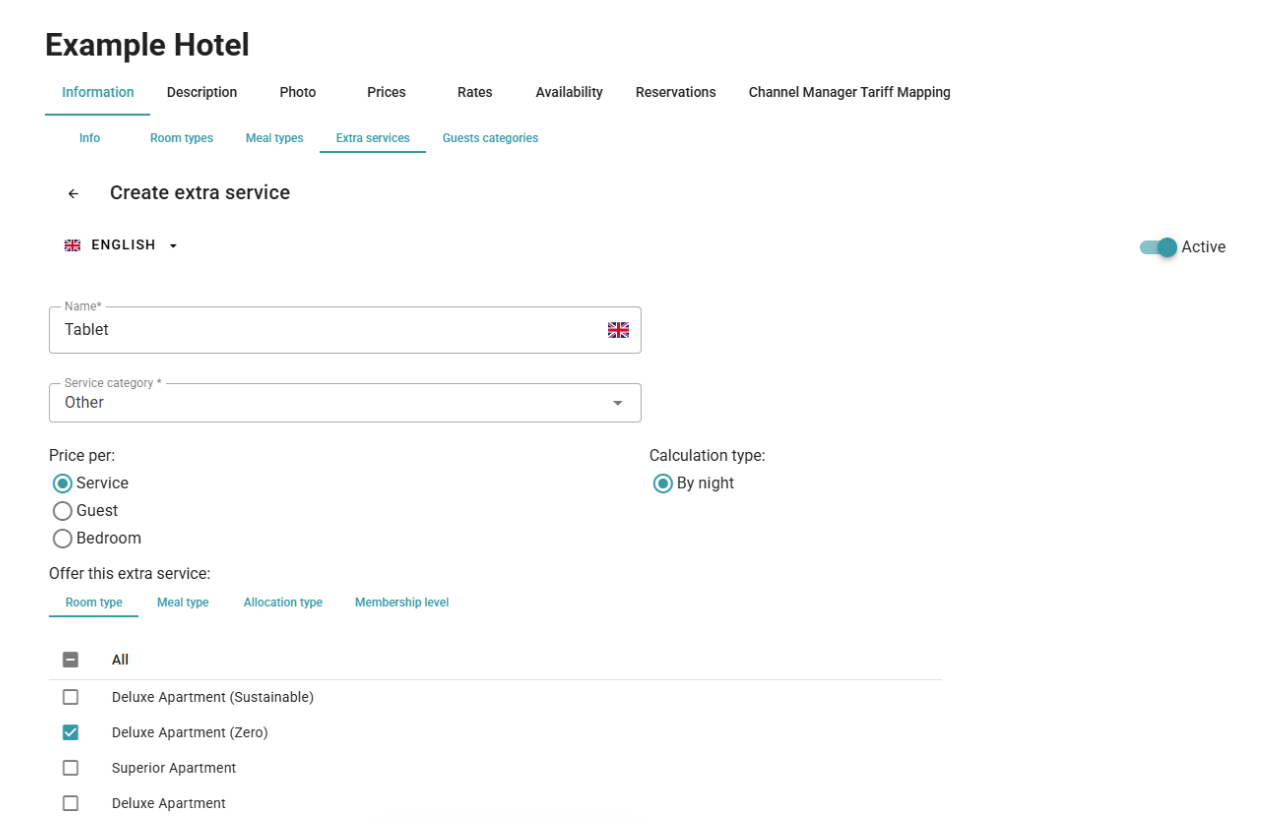Viewport: 1261px width, 821px height.
Task: Open the Photo tab
Action: pyautogui.click(x=298, y=92)
